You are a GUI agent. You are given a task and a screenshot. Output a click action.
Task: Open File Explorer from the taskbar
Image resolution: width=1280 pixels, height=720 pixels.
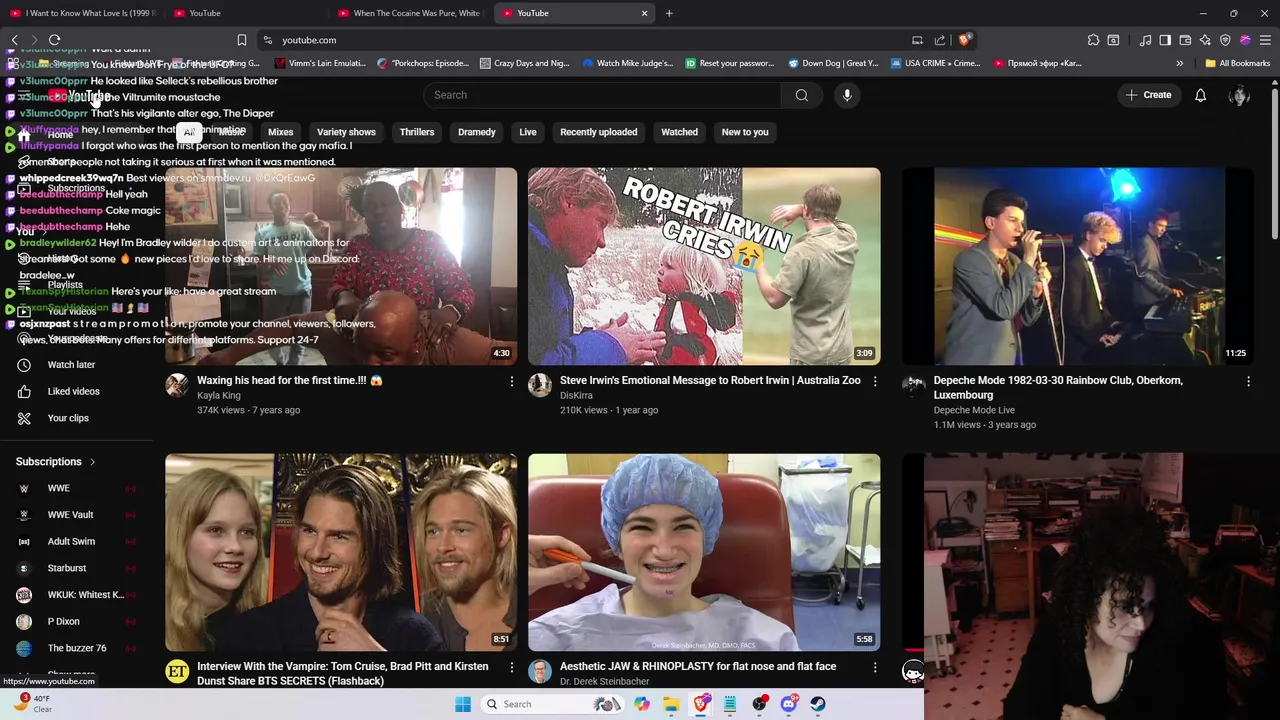[x=671, y=704]
